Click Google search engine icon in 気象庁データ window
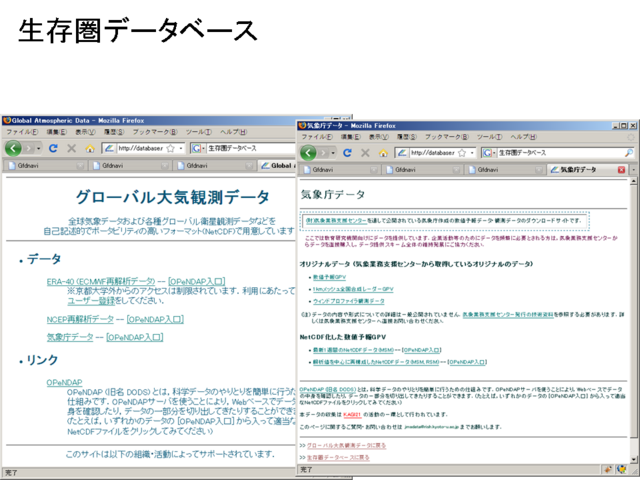This screenshot has width=640, height=480. [x=487, y=153]
